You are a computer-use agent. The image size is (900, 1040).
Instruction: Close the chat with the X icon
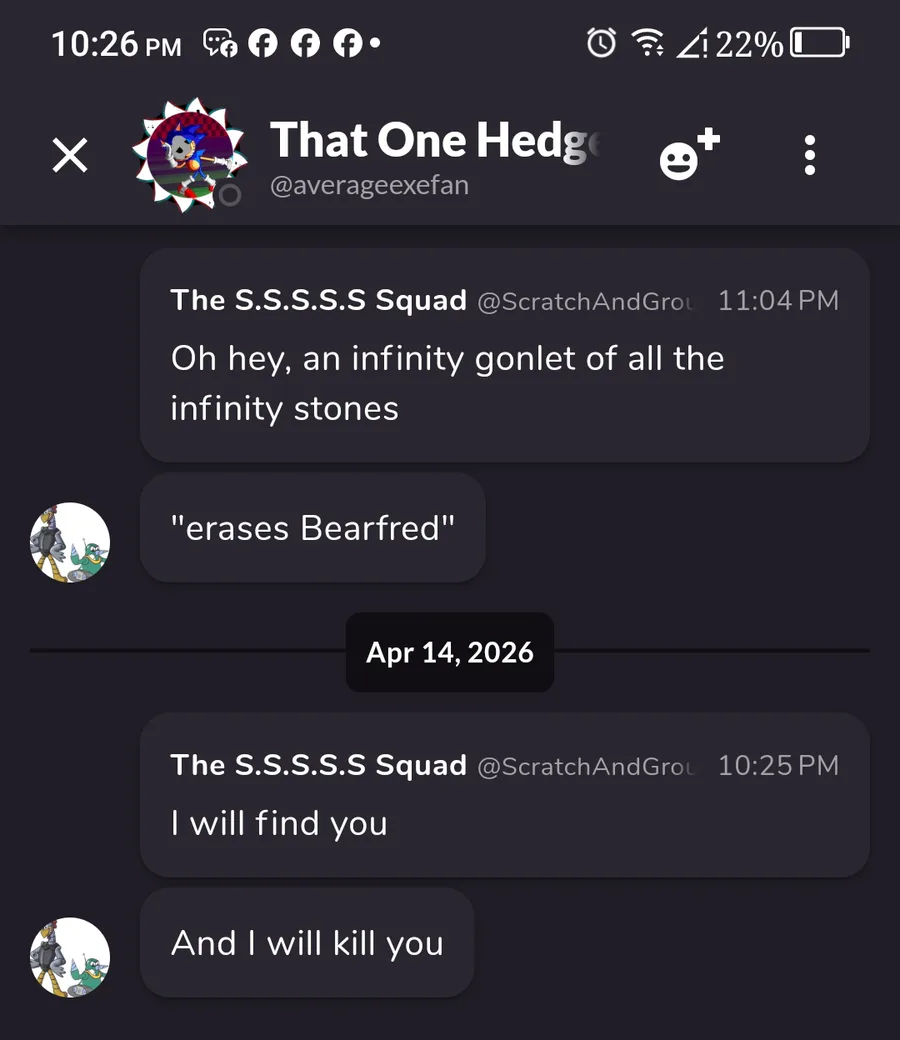click(x=70, y=155)
